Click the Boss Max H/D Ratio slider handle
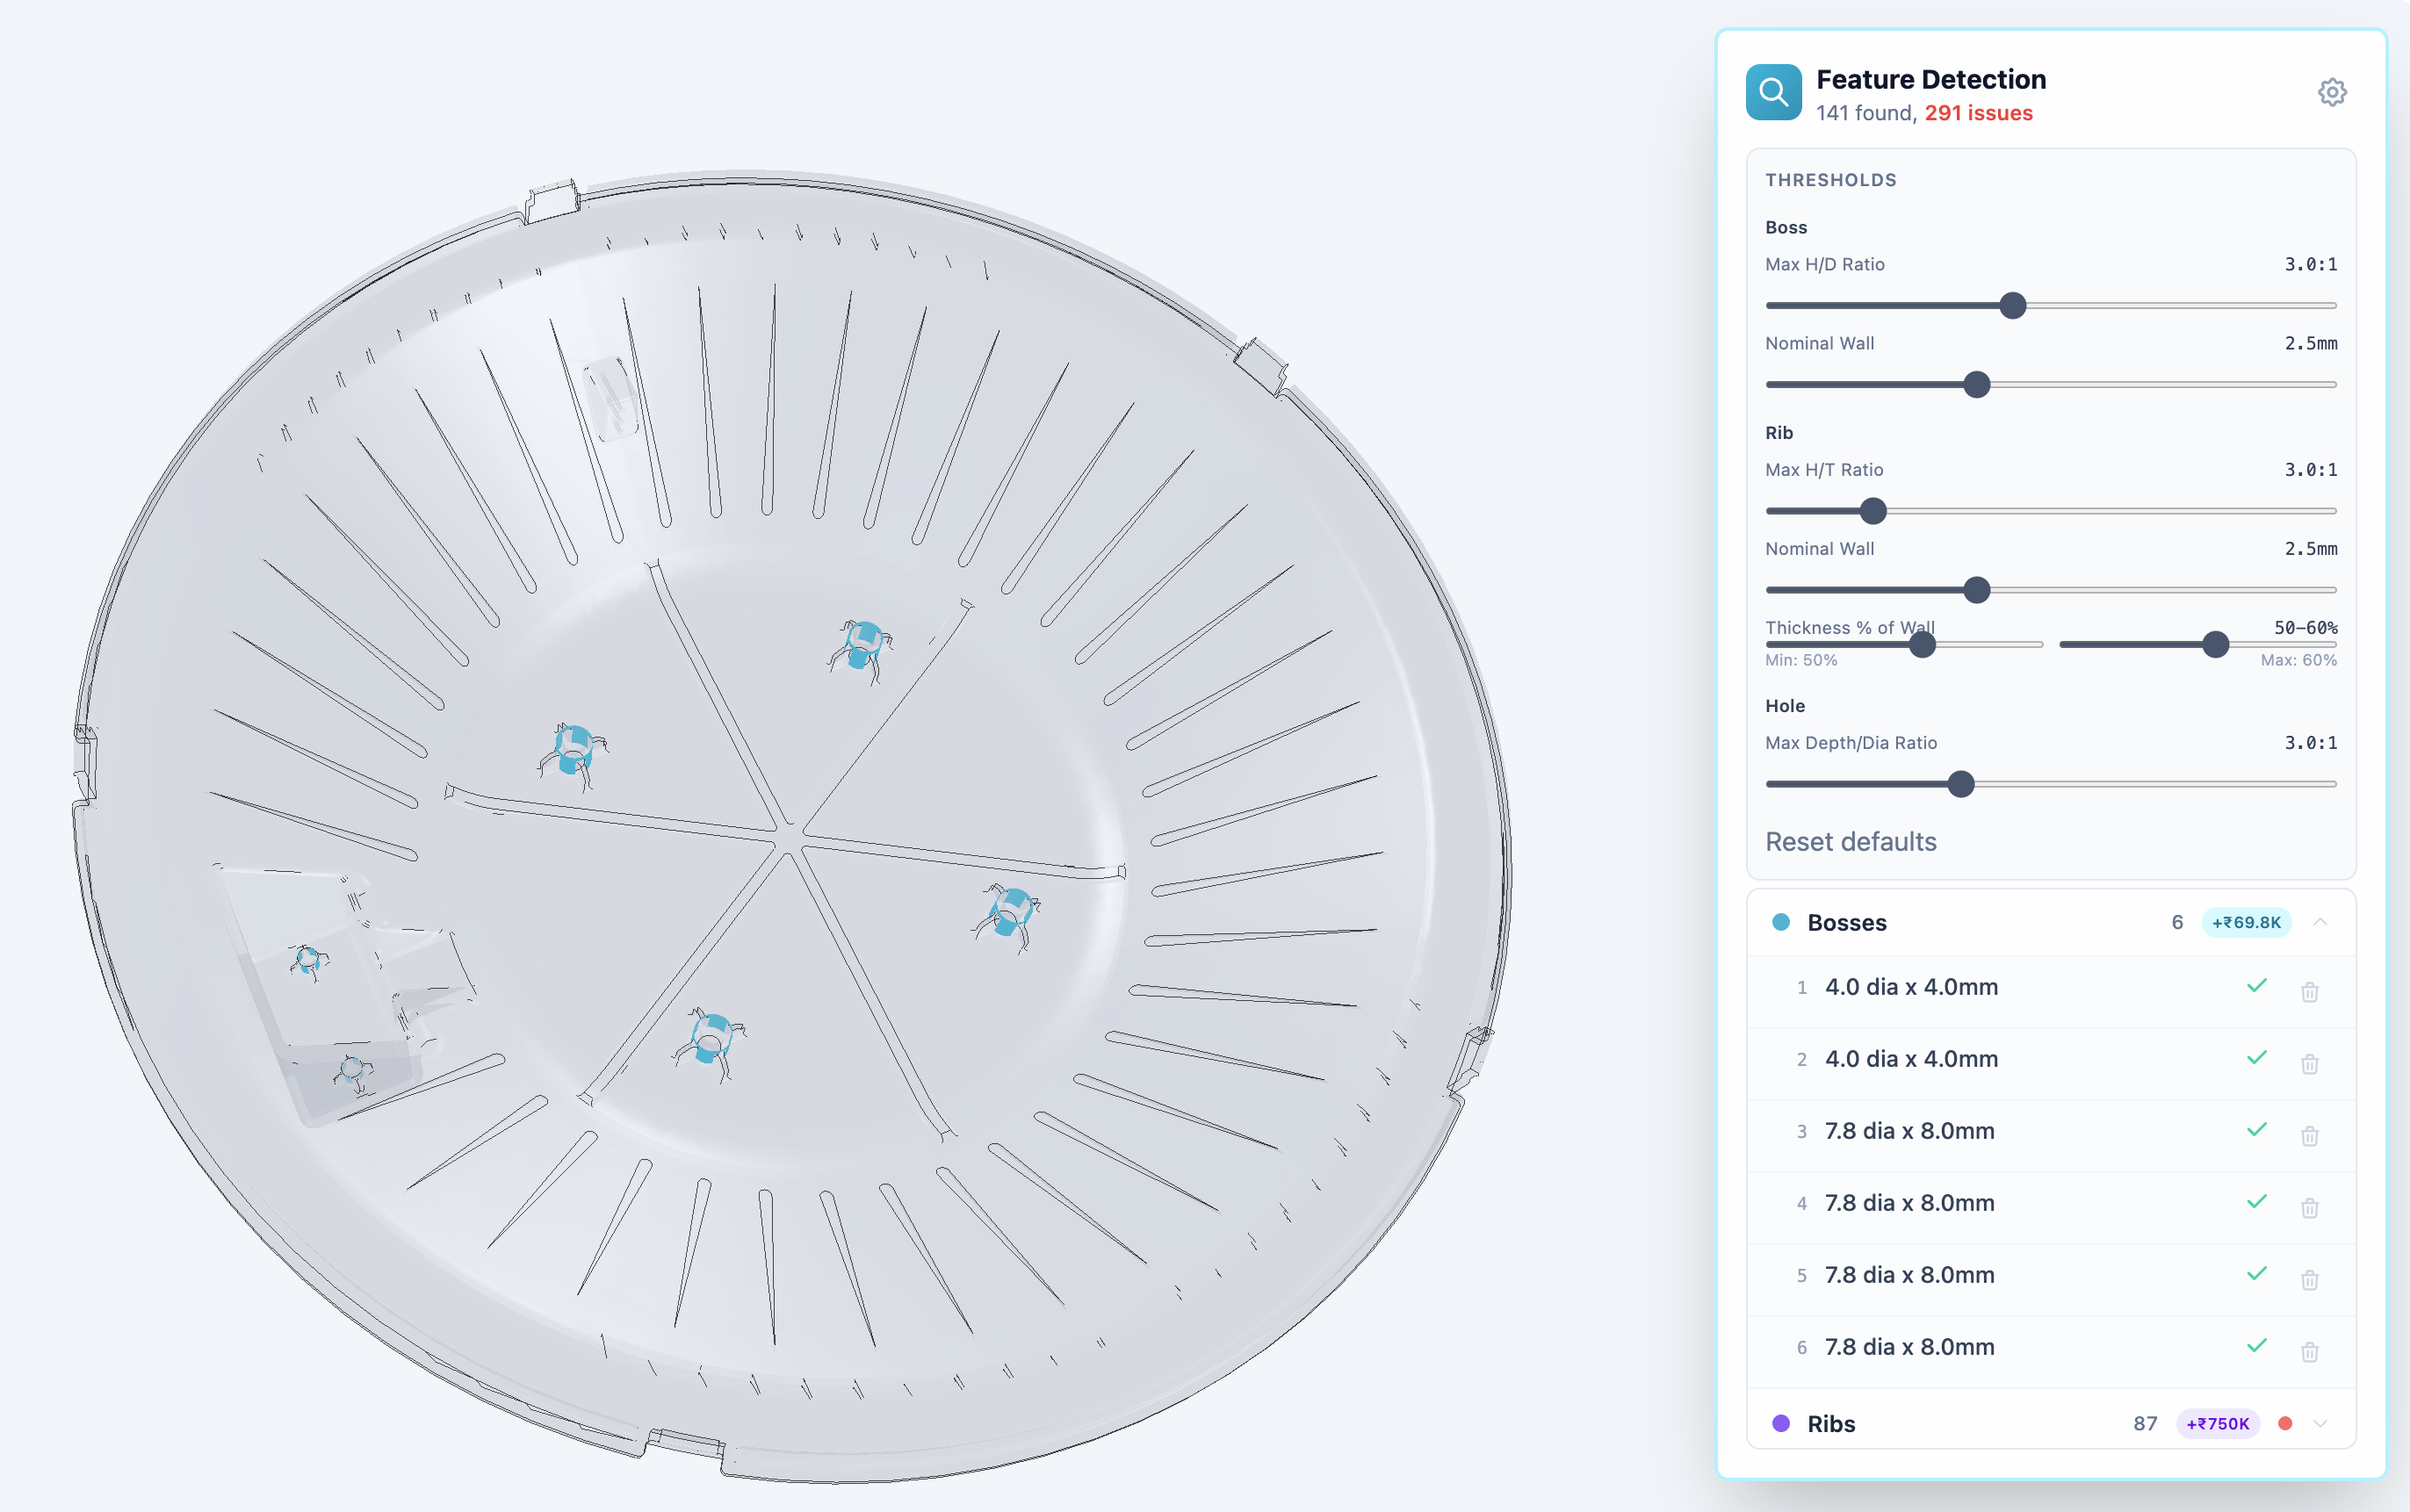The image size is (2410, 1512). [2012, 306]
